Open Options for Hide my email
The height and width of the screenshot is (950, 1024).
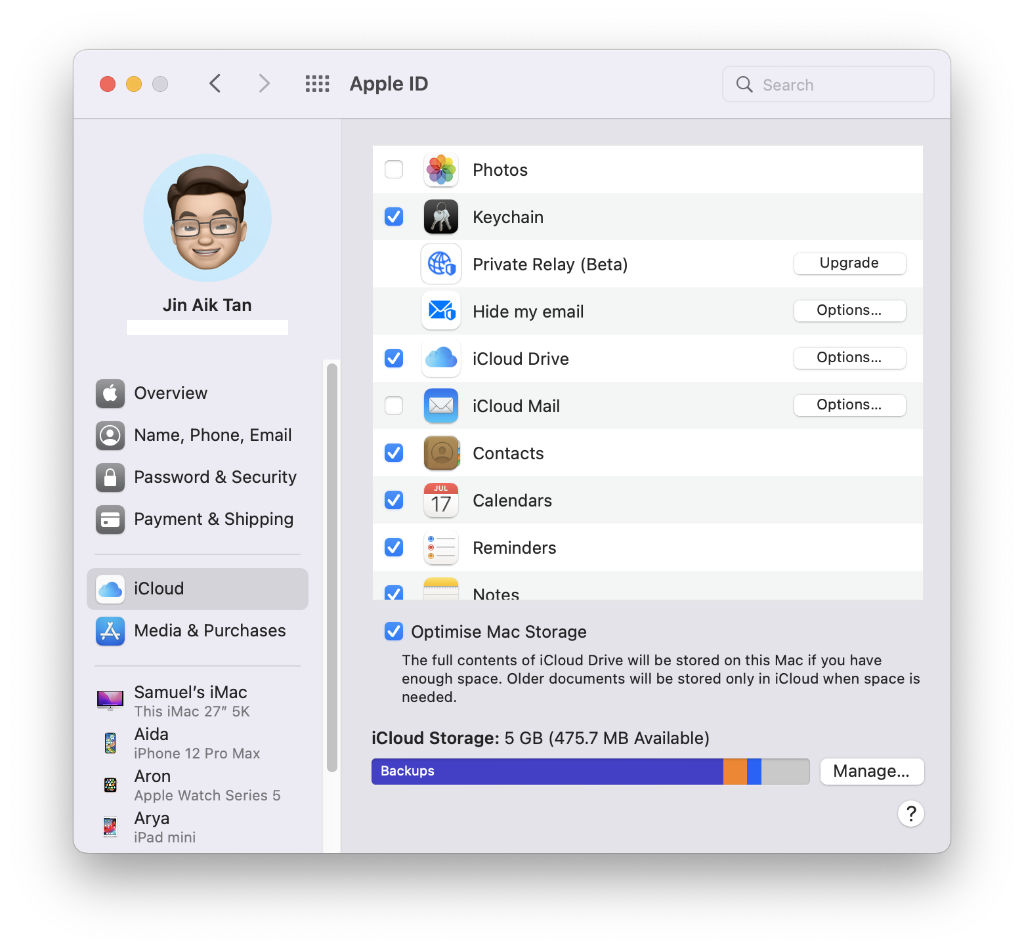point(849,310)
